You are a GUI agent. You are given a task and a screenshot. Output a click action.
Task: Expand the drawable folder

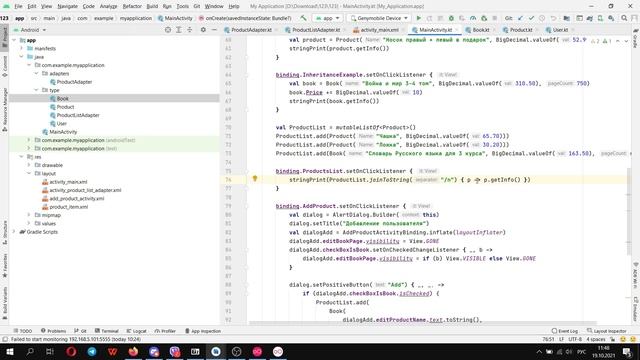tap(29, 165)
